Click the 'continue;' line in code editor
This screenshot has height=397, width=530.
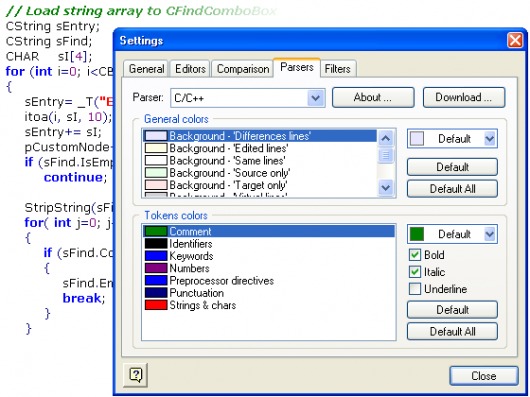pyautogui.click(x=75, y=177)
